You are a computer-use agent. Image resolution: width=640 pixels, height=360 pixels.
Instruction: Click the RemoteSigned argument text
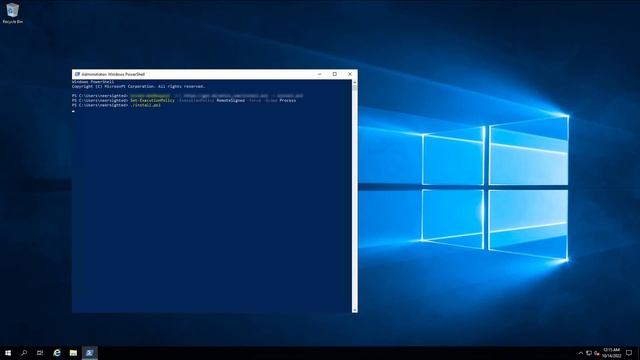pos(231,100)
